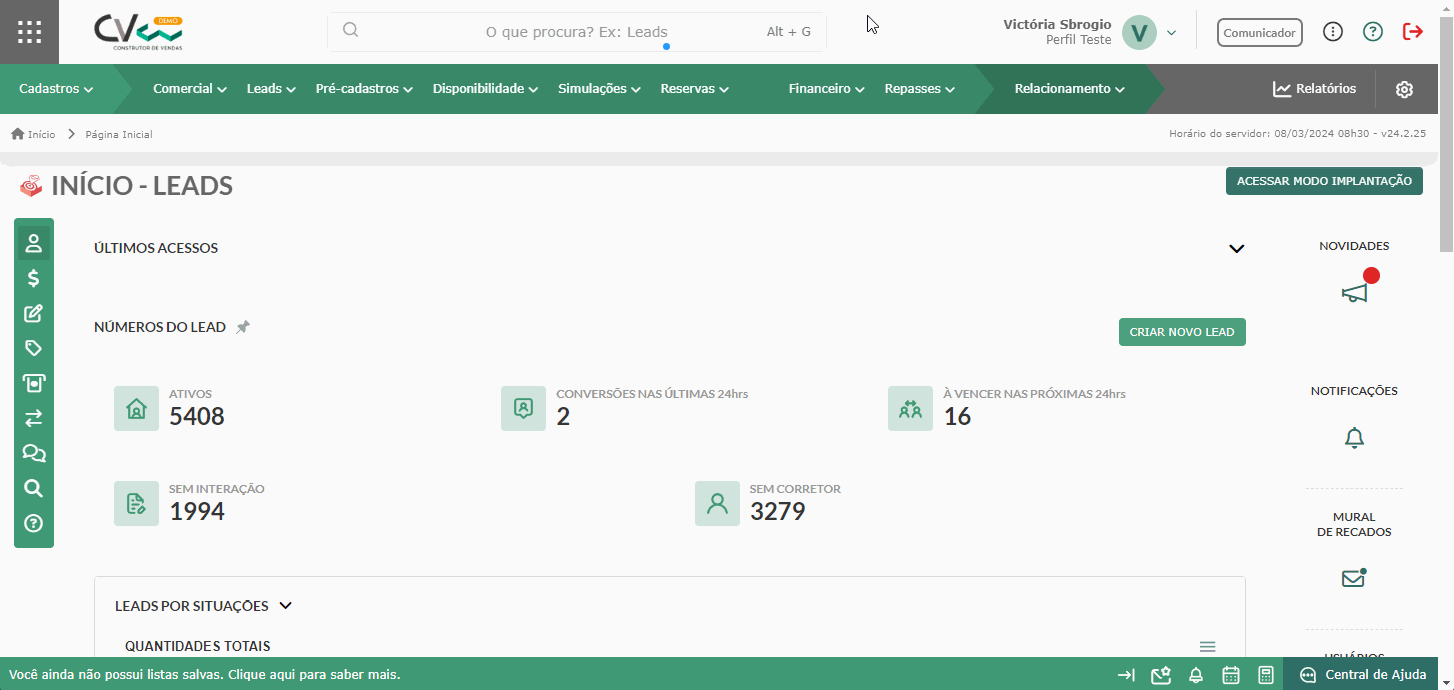
Task: Click Acessar Modo Implantação button
Action: point(1324,181)
